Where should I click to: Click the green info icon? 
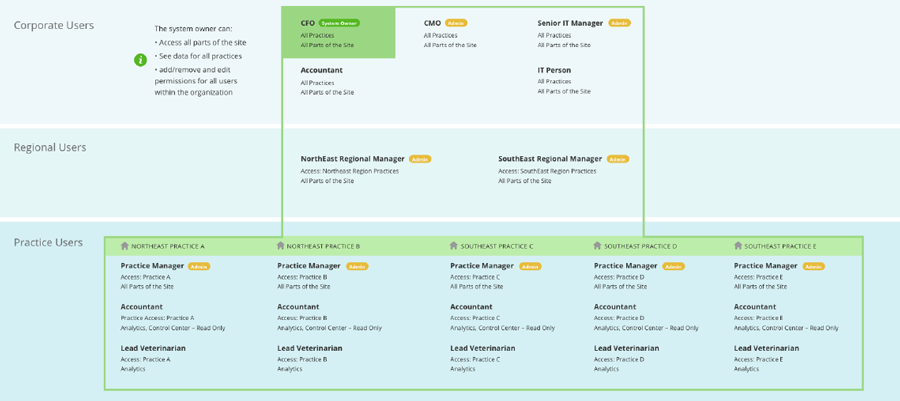(x=141, y=60)
